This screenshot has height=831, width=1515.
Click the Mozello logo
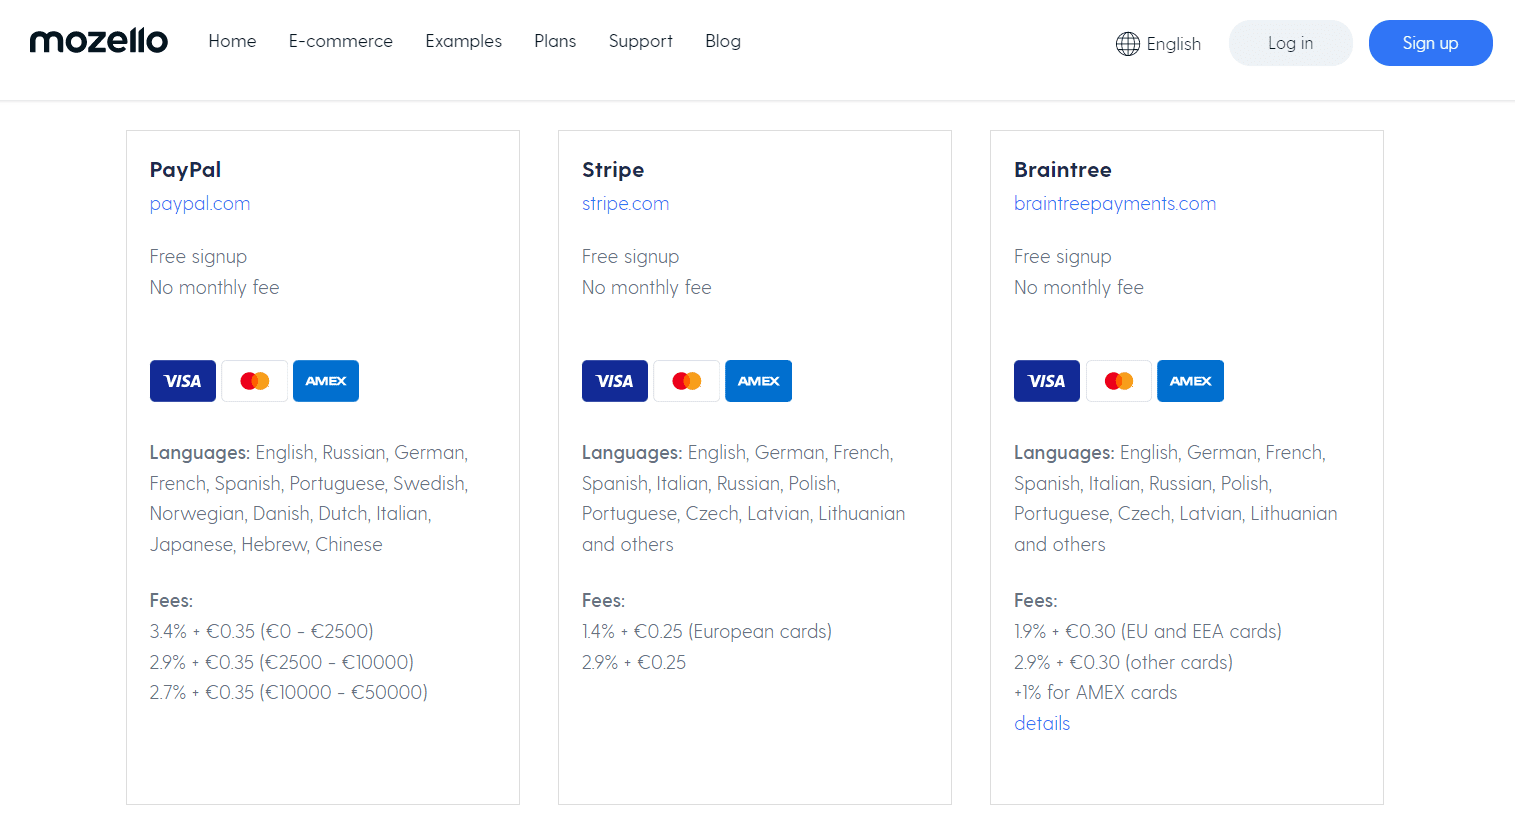[99, 41]
